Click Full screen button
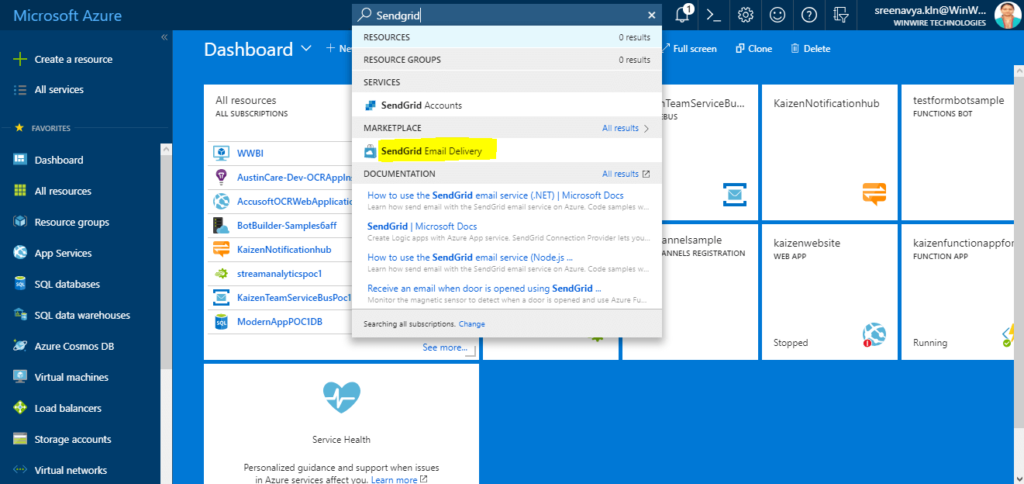1024x484 pixels. (x=689, y=49)
